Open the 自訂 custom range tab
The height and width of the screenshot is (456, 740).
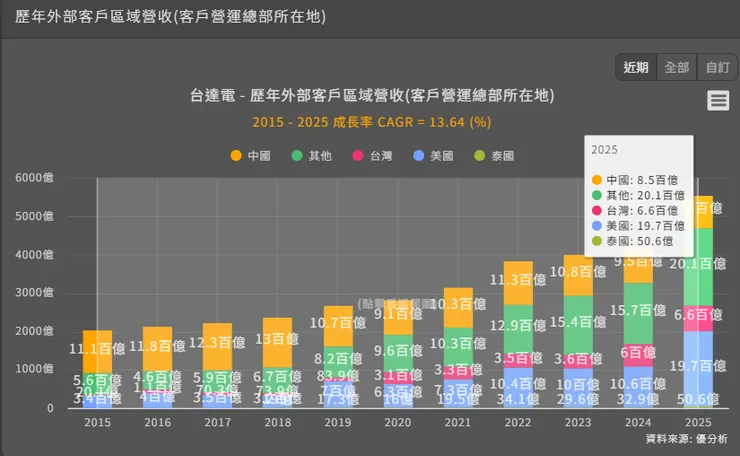click(717, 67)
